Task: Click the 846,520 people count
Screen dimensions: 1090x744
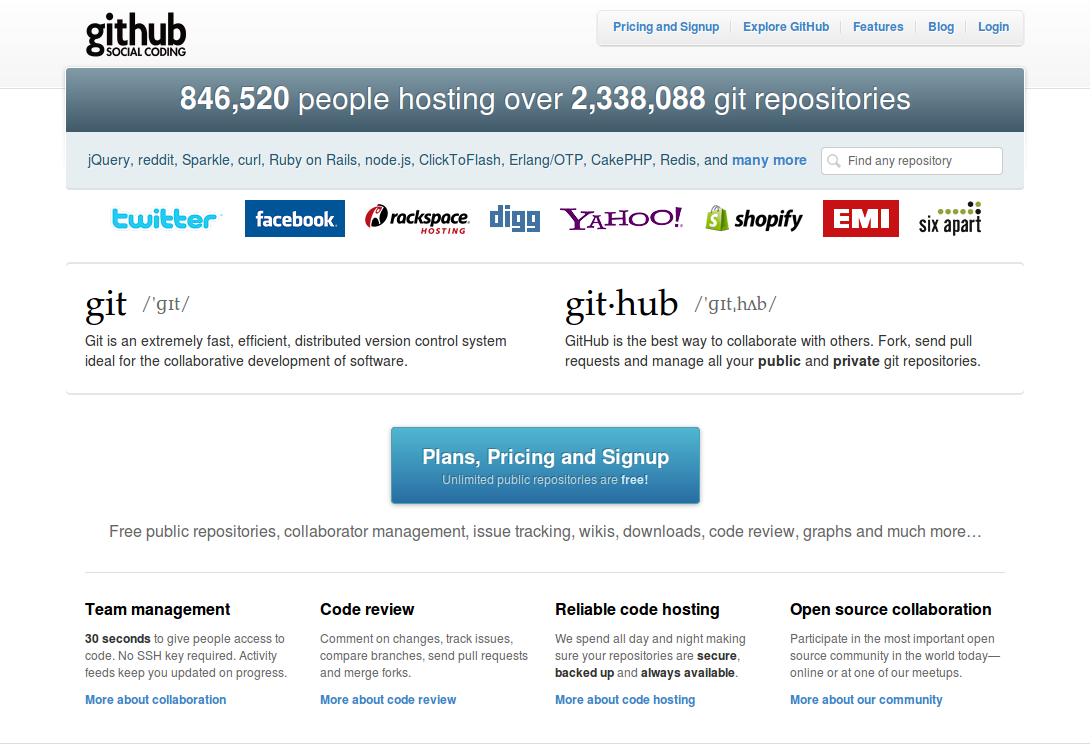Action: coord(234,99)
